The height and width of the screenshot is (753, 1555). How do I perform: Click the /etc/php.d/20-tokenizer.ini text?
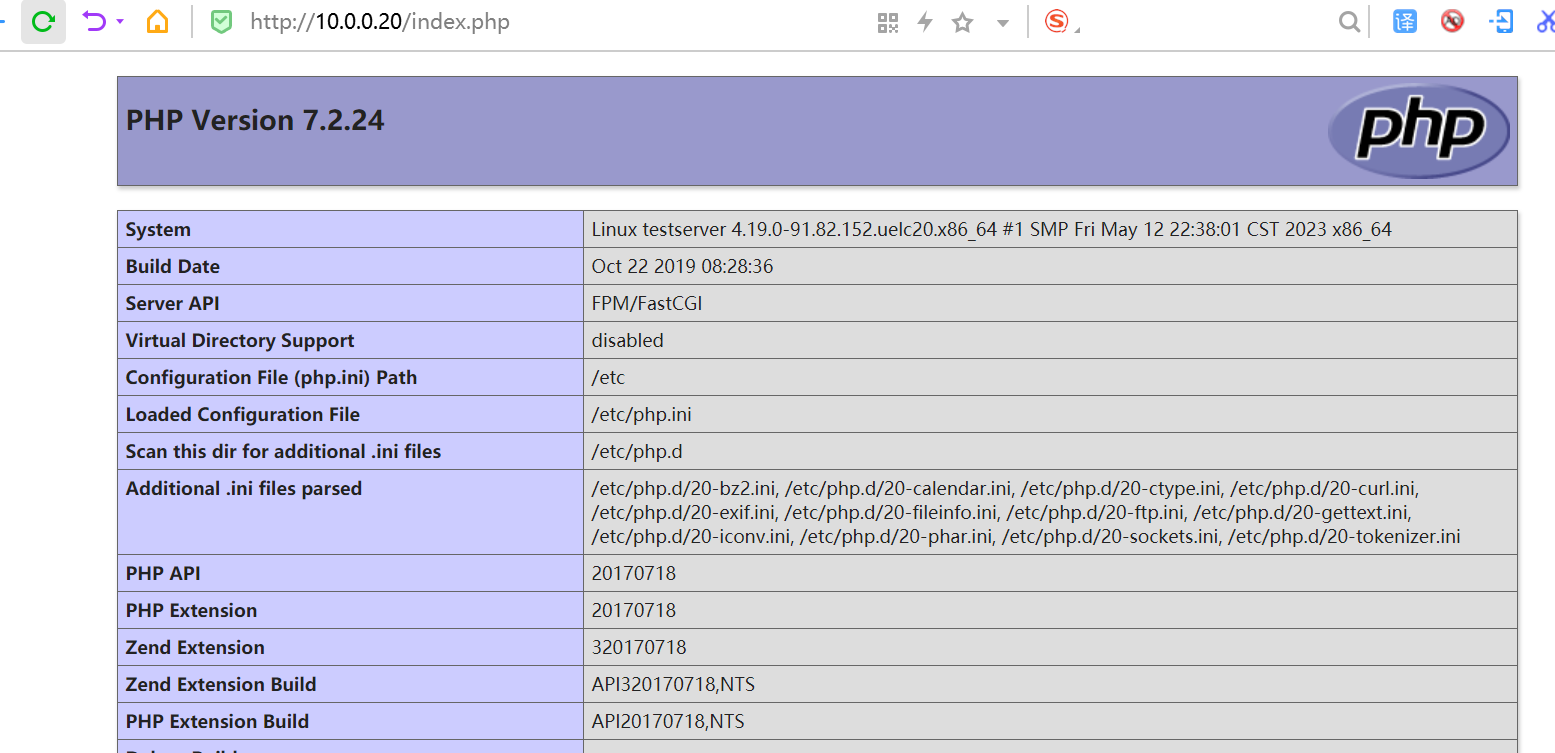click(1344, 537)
